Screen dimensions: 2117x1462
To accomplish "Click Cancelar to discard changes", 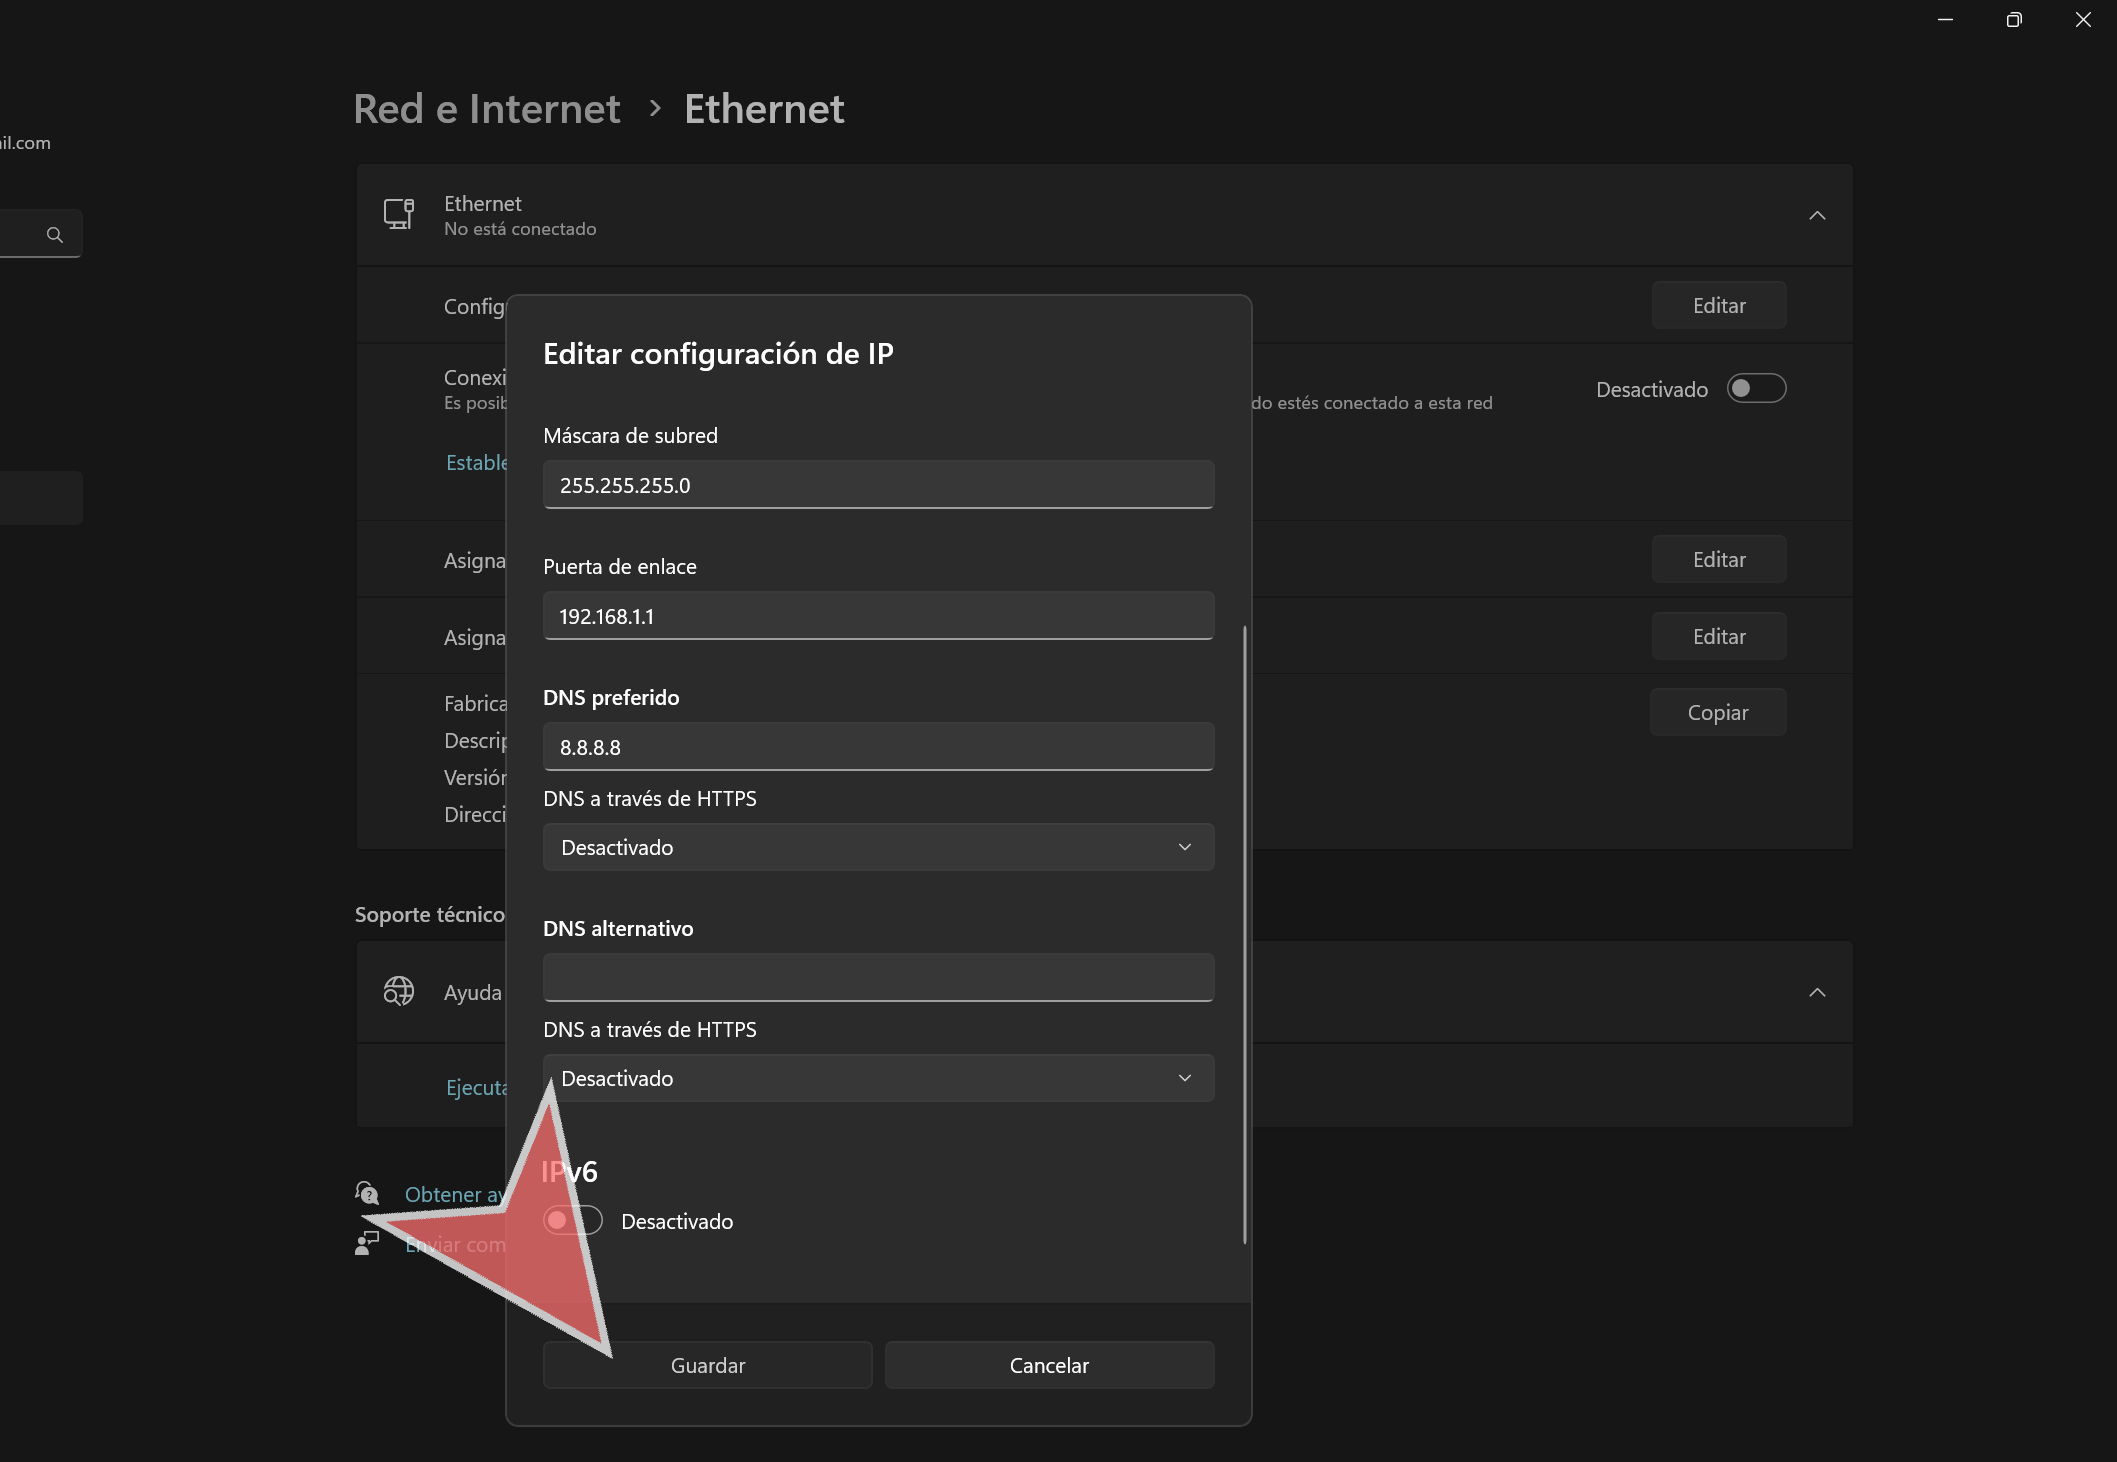I will coord(1049,1365).
